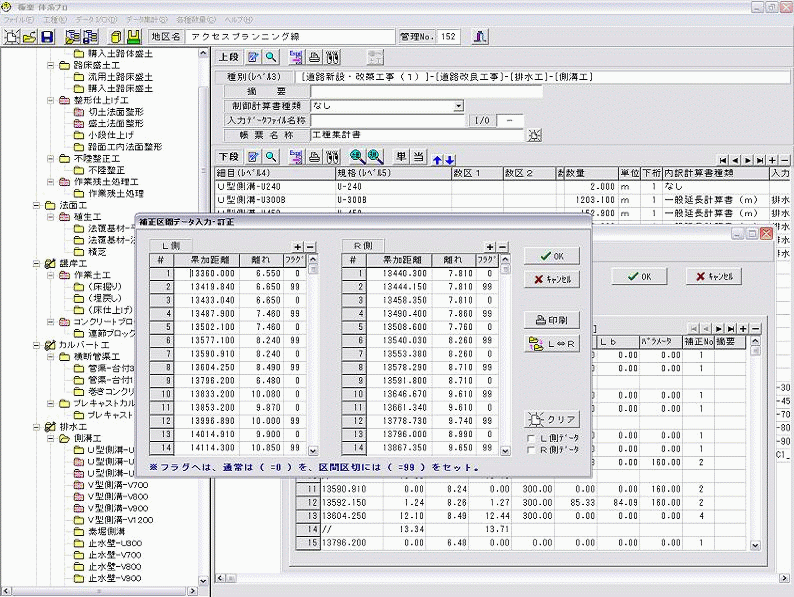Enable the L側データ checkbox
Viewport: 794px width, 597px height.
pos(532,439)
